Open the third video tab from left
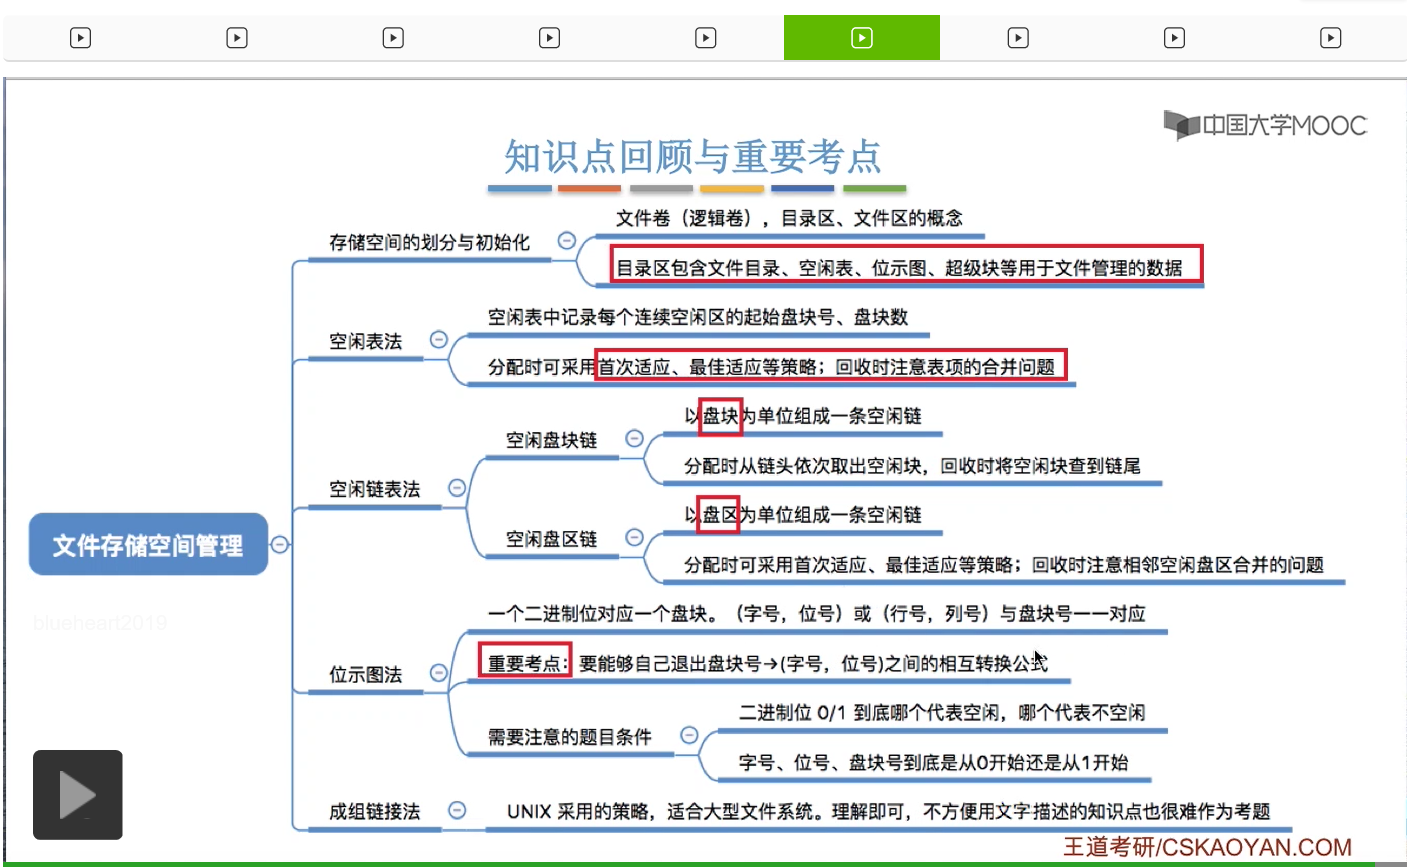 point(393,38)
